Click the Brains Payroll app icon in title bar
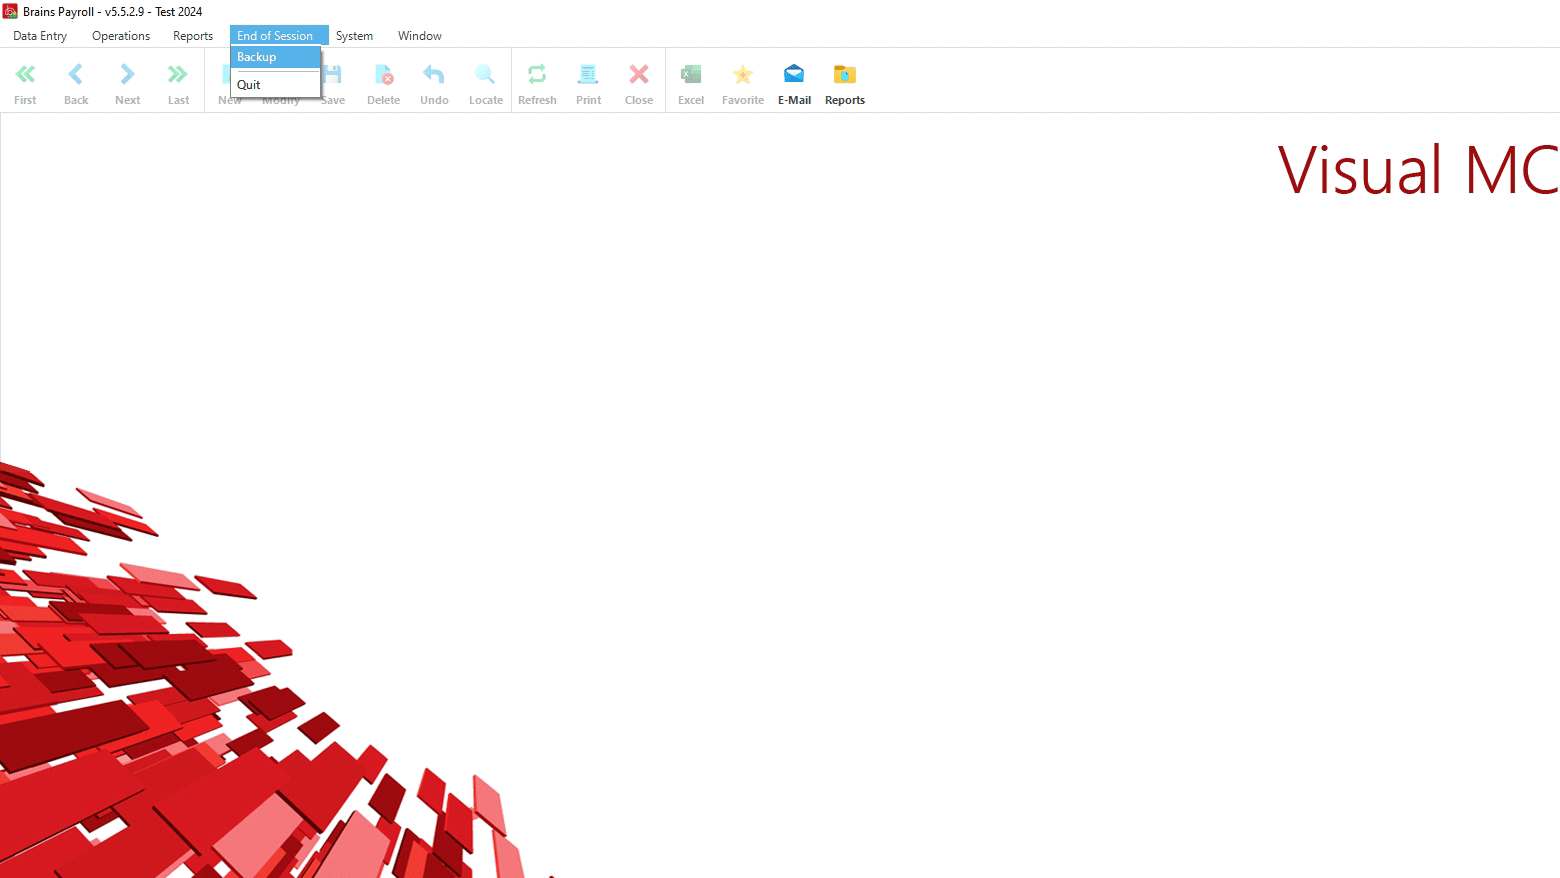The height and width of the screenshot is (878, 1560). pyautogui.click(x=10, y=11)
